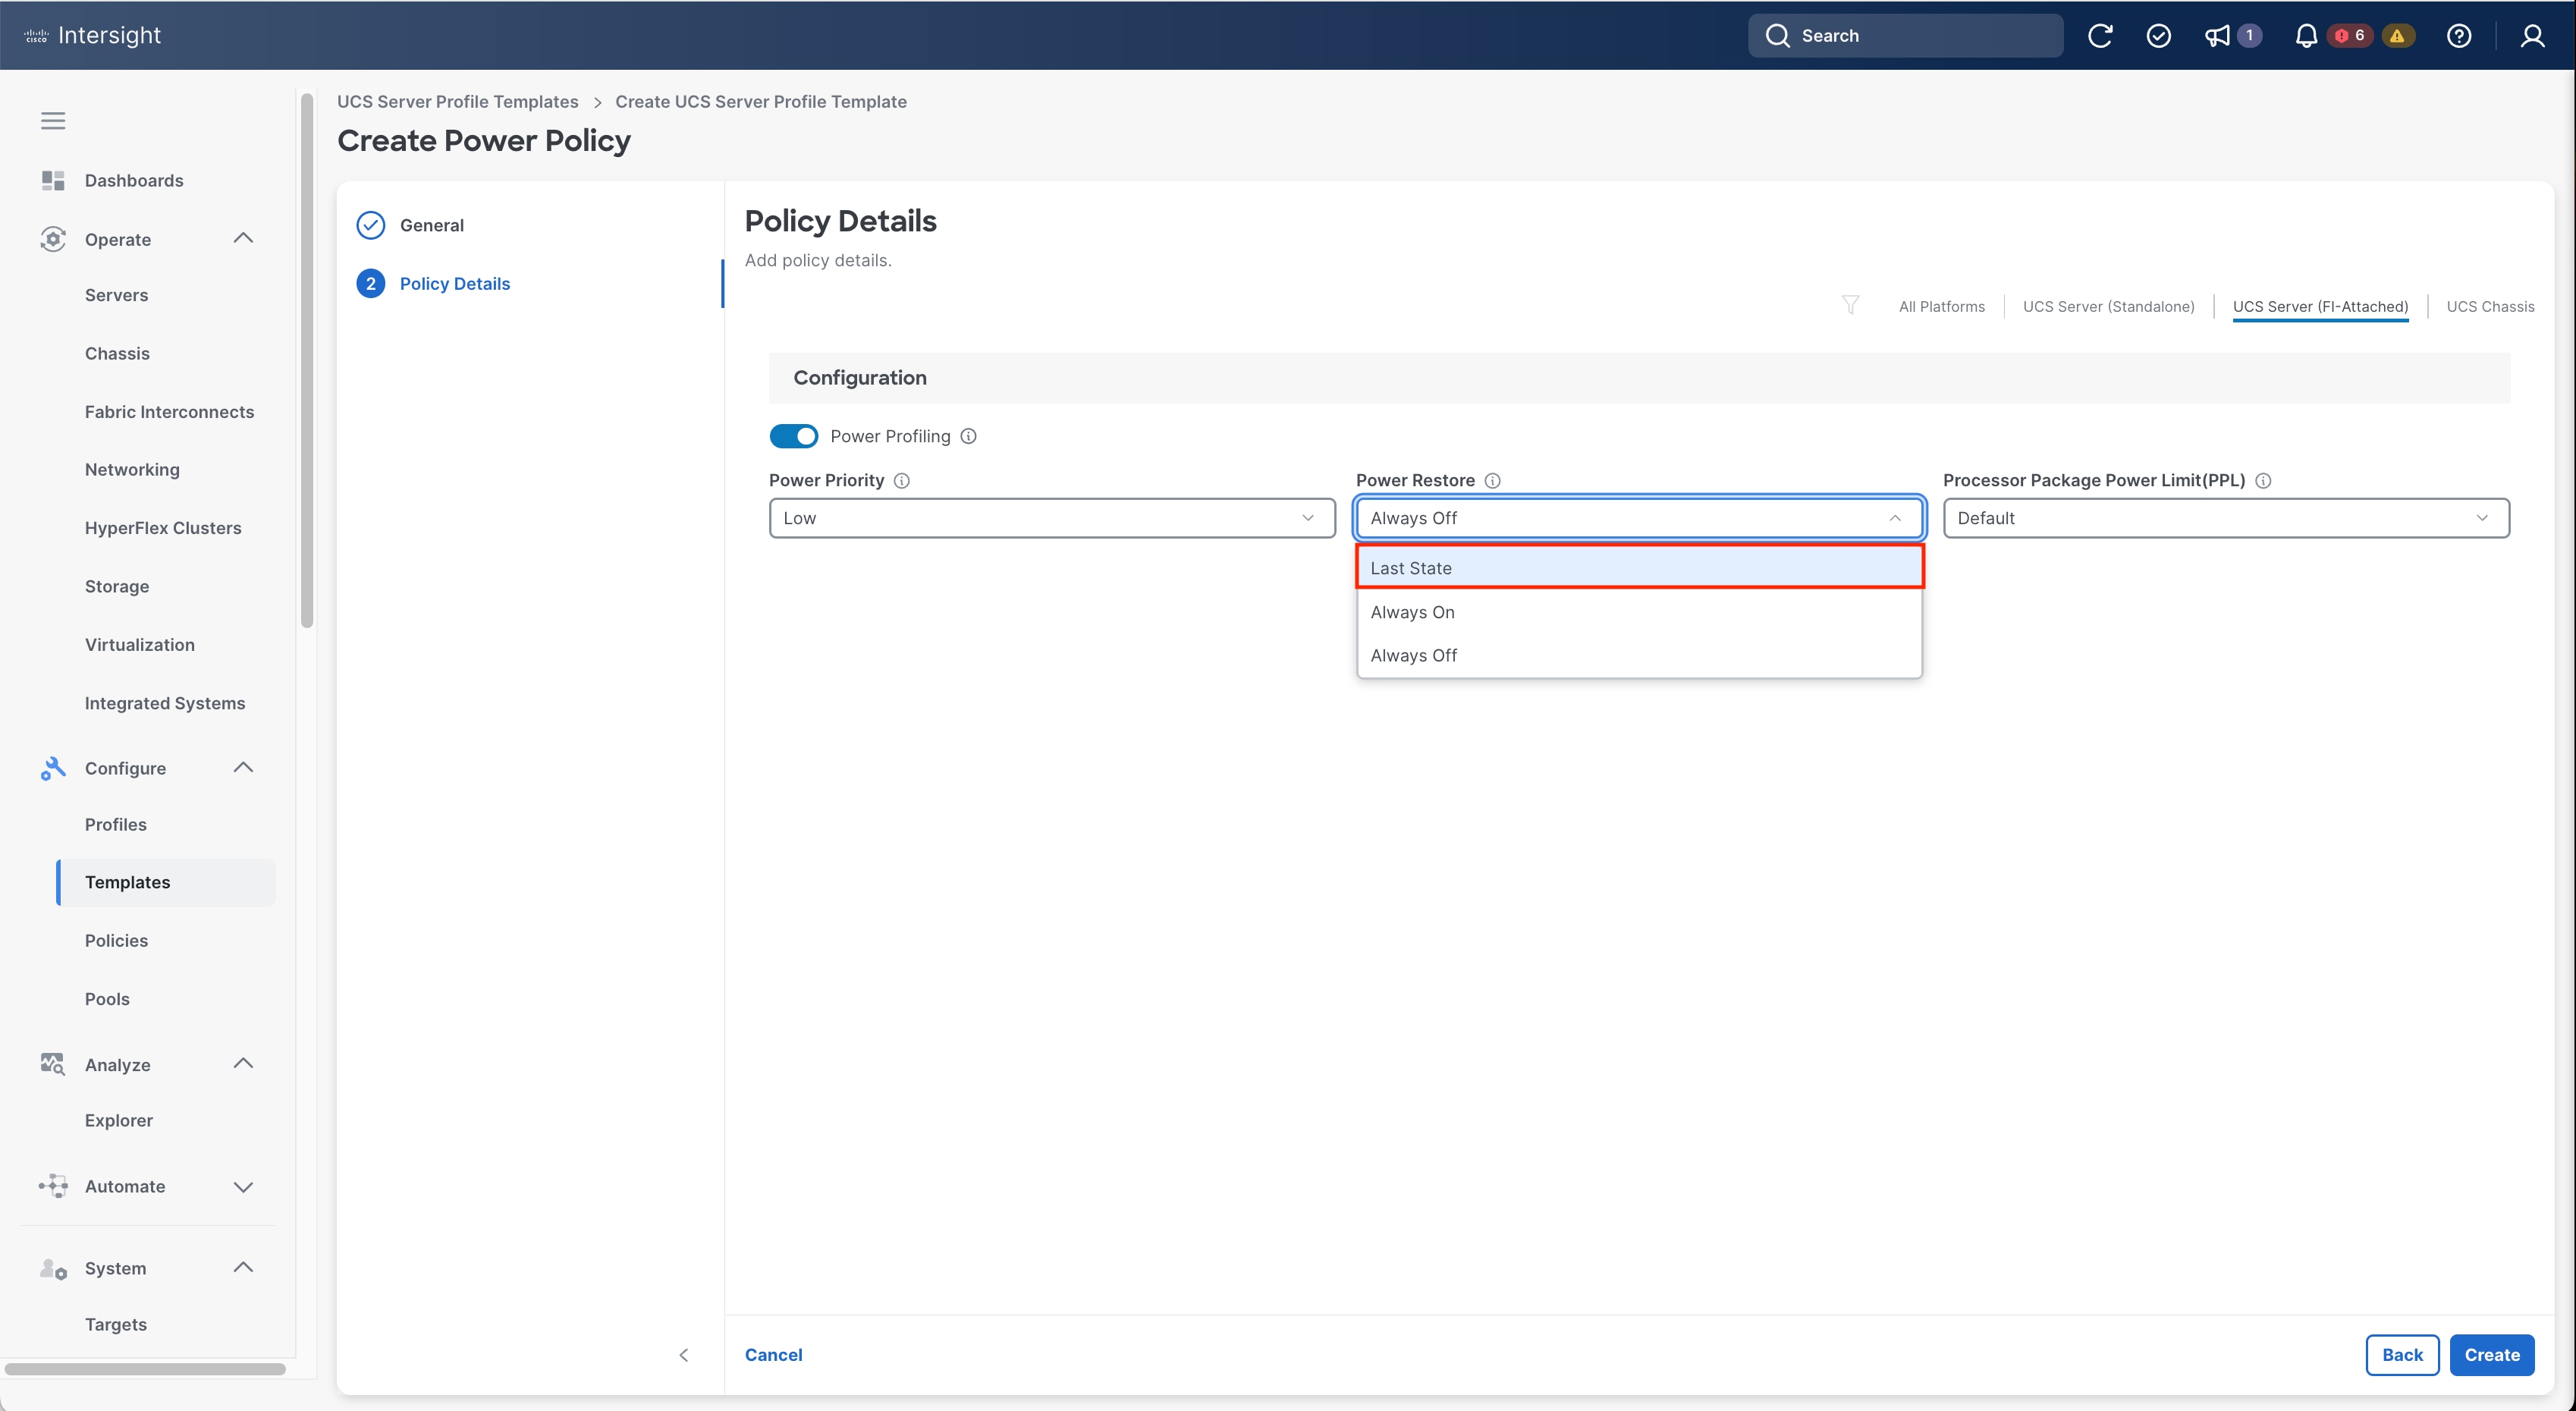Click the hamburger menu icon
Image resolution: width=2576 pixels, height=1411 pixels.
pyautogui.click(x=53, y=121)
